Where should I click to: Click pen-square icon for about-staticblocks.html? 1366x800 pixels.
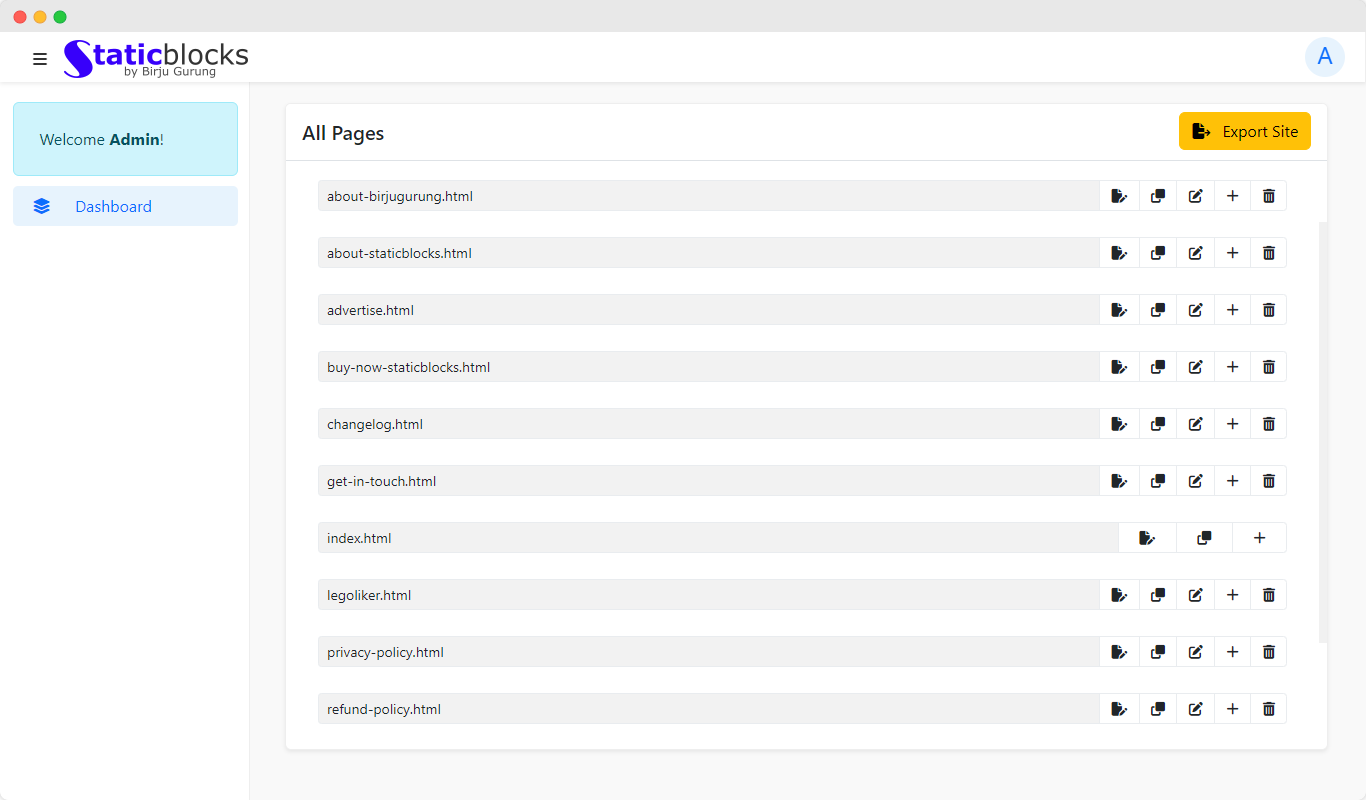1195,253
